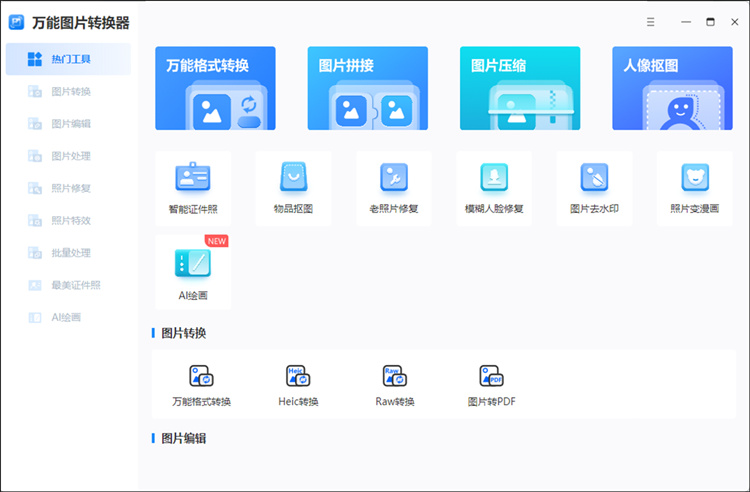Click the 万能图片转换器 app logo
This screenshot has width=750, height=492.
(16, 22)
